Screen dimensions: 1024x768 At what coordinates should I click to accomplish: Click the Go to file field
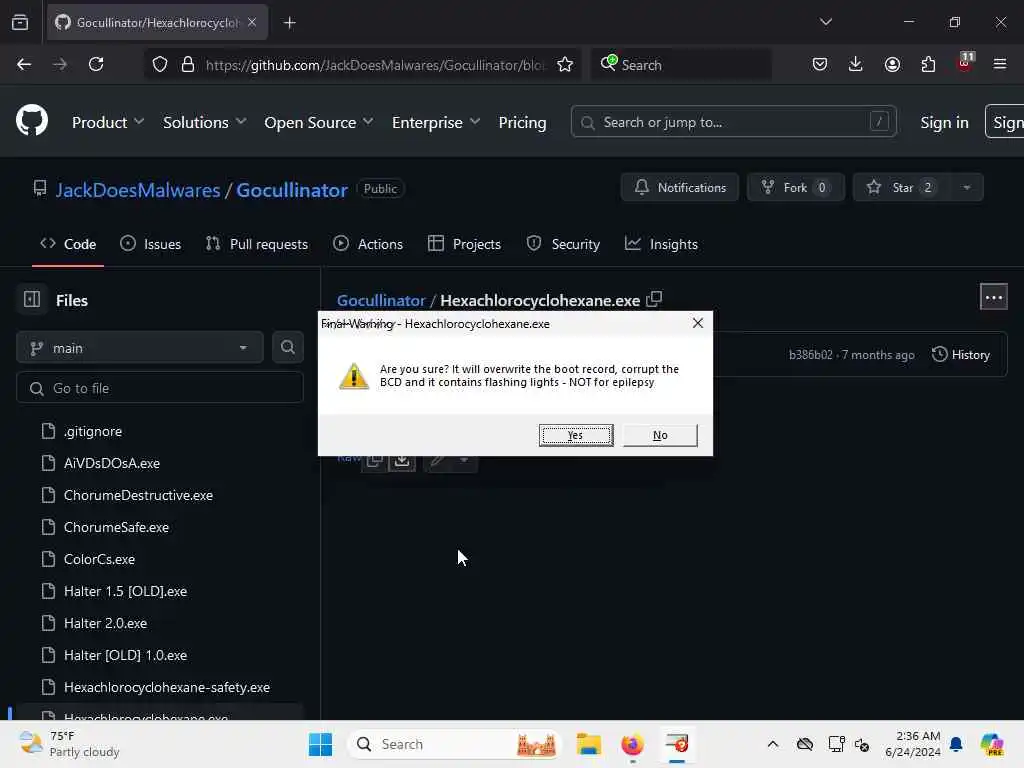point(160,388)
